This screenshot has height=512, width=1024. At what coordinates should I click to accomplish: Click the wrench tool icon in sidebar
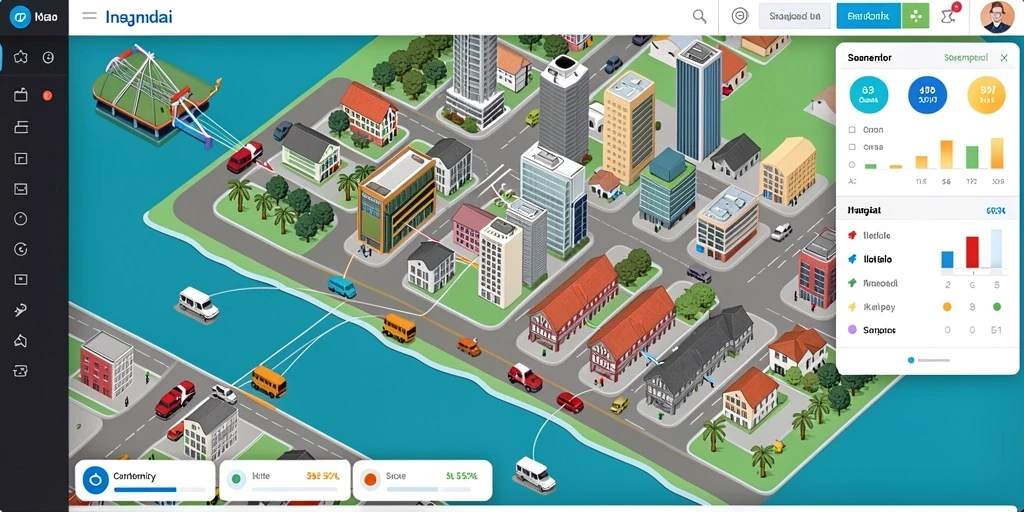click(x=21, y=310)
